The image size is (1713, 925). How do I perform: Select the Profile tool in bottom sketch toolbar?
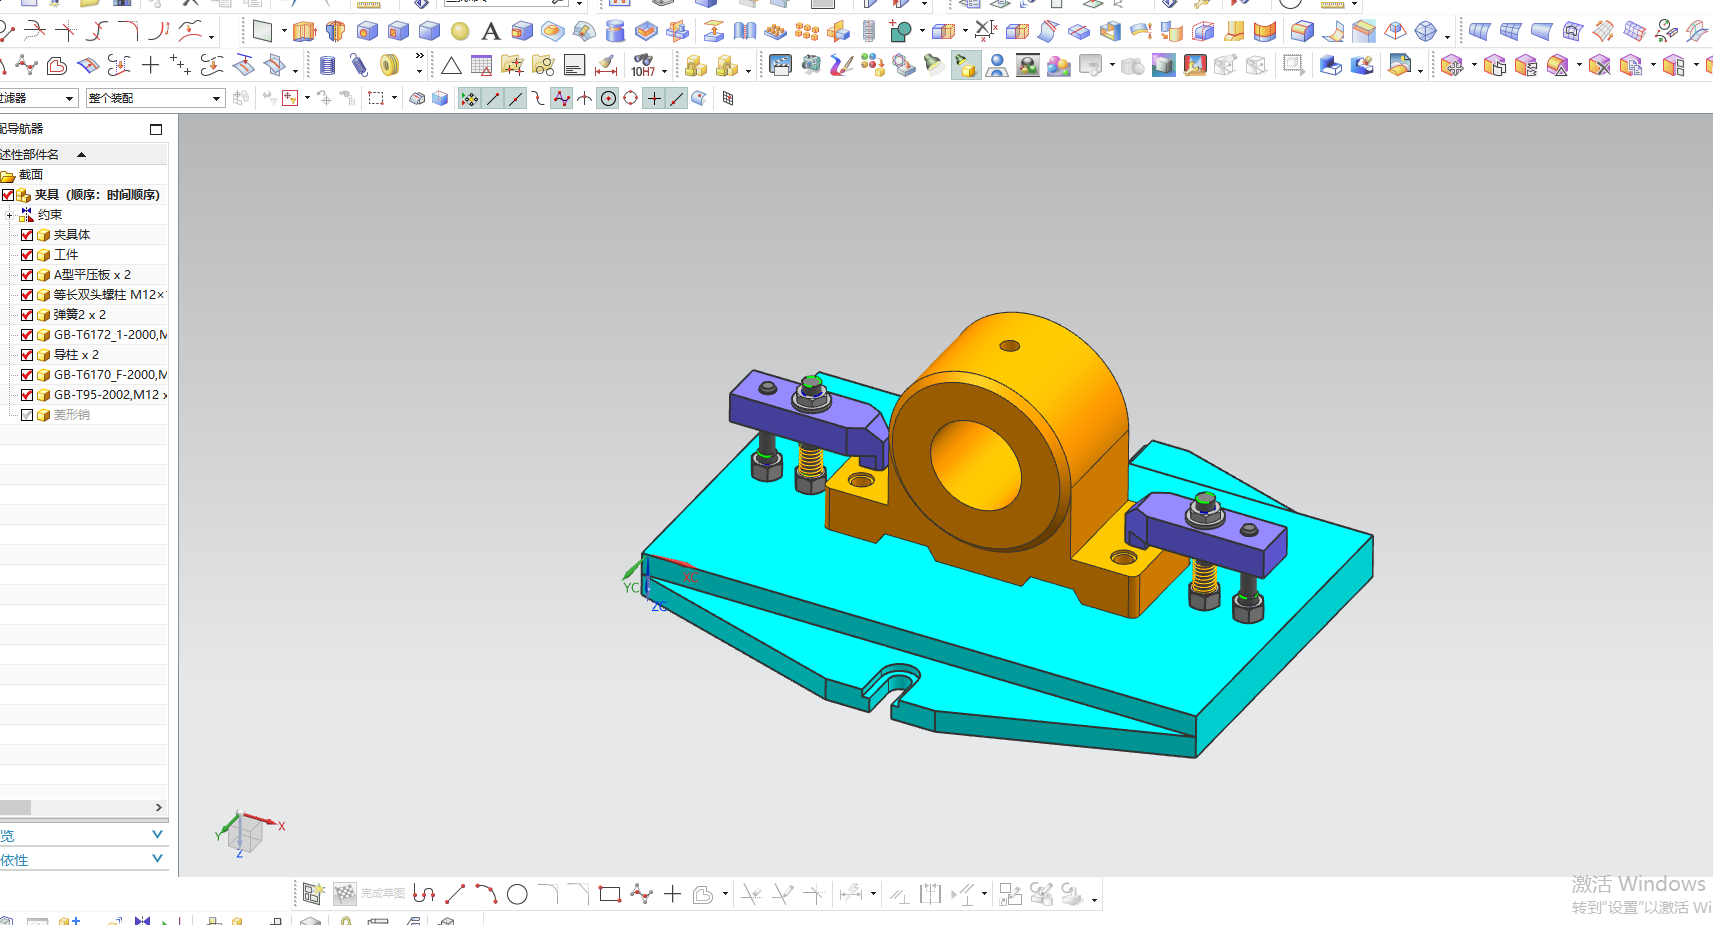424,894
